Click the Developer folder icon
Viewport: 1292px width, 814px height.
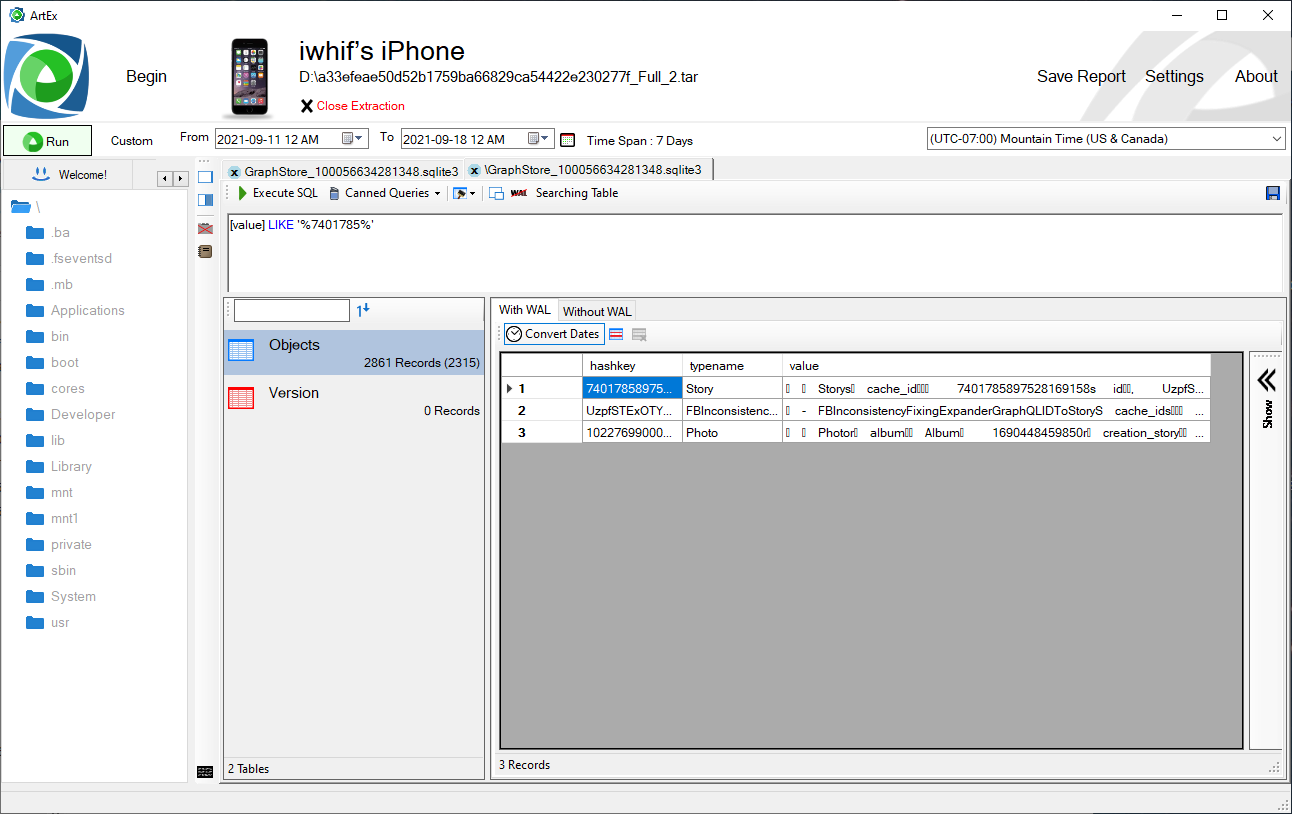(x=35, y=414)
